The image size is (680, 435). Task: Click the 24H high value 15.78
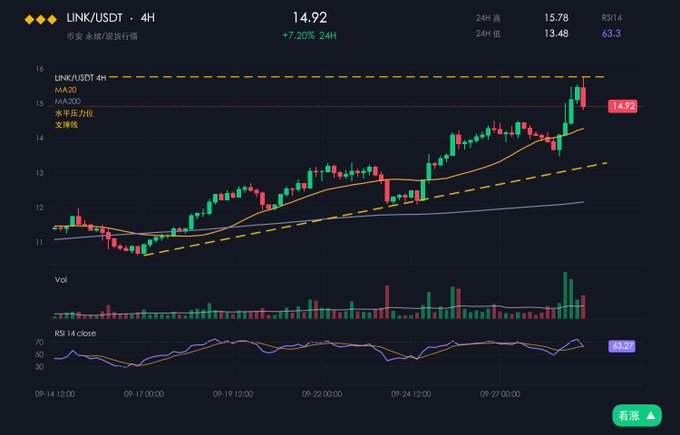click(x=556, y=18)
